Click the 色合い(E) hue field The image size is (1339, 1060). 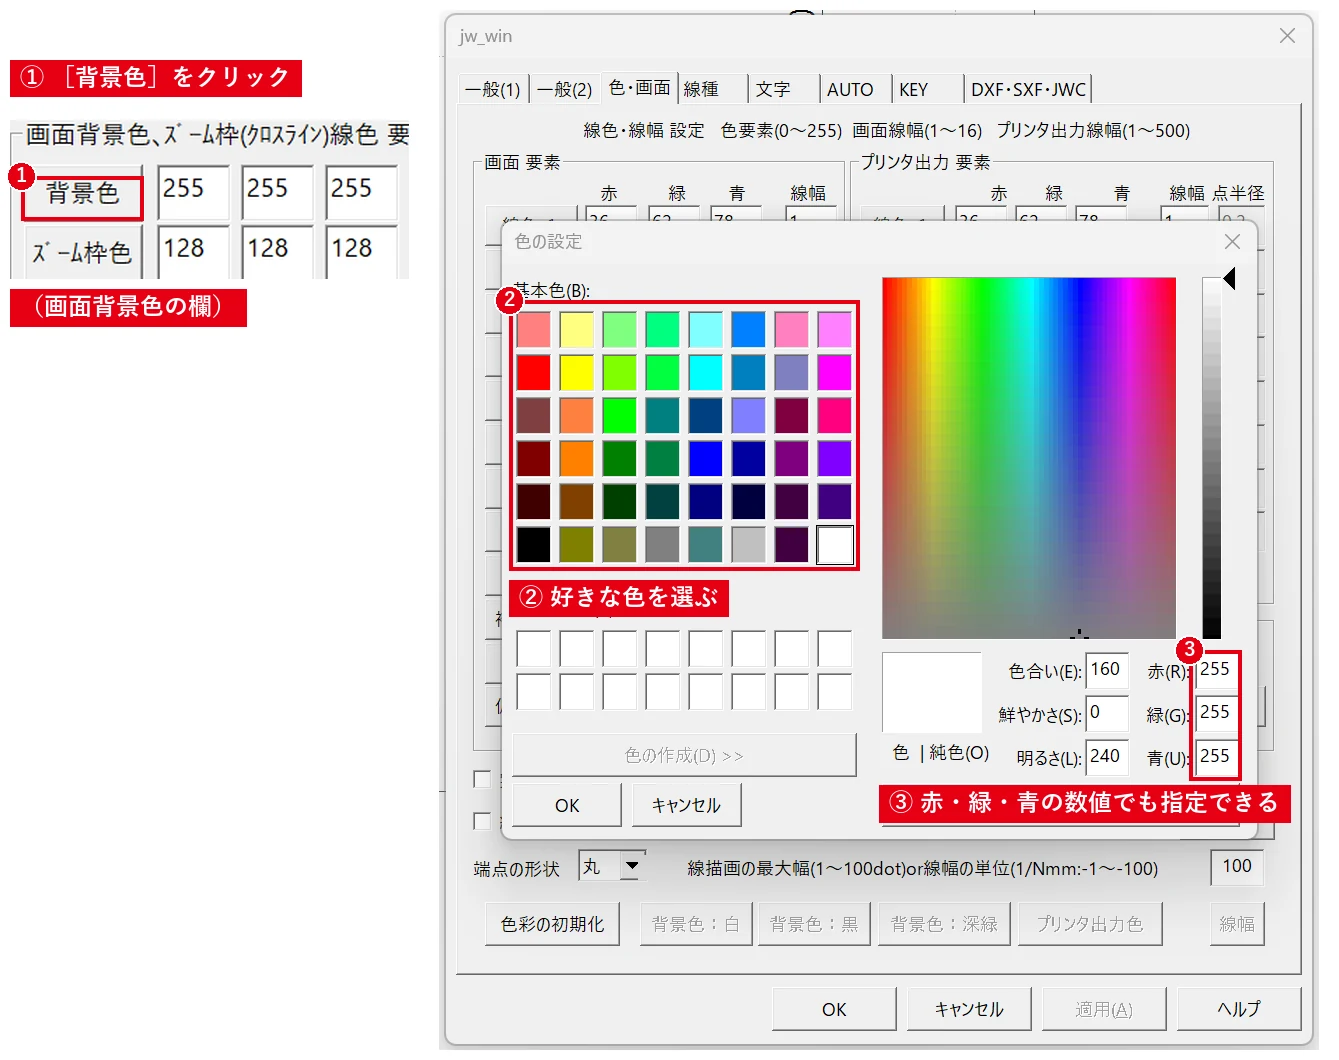point(1107,670)
